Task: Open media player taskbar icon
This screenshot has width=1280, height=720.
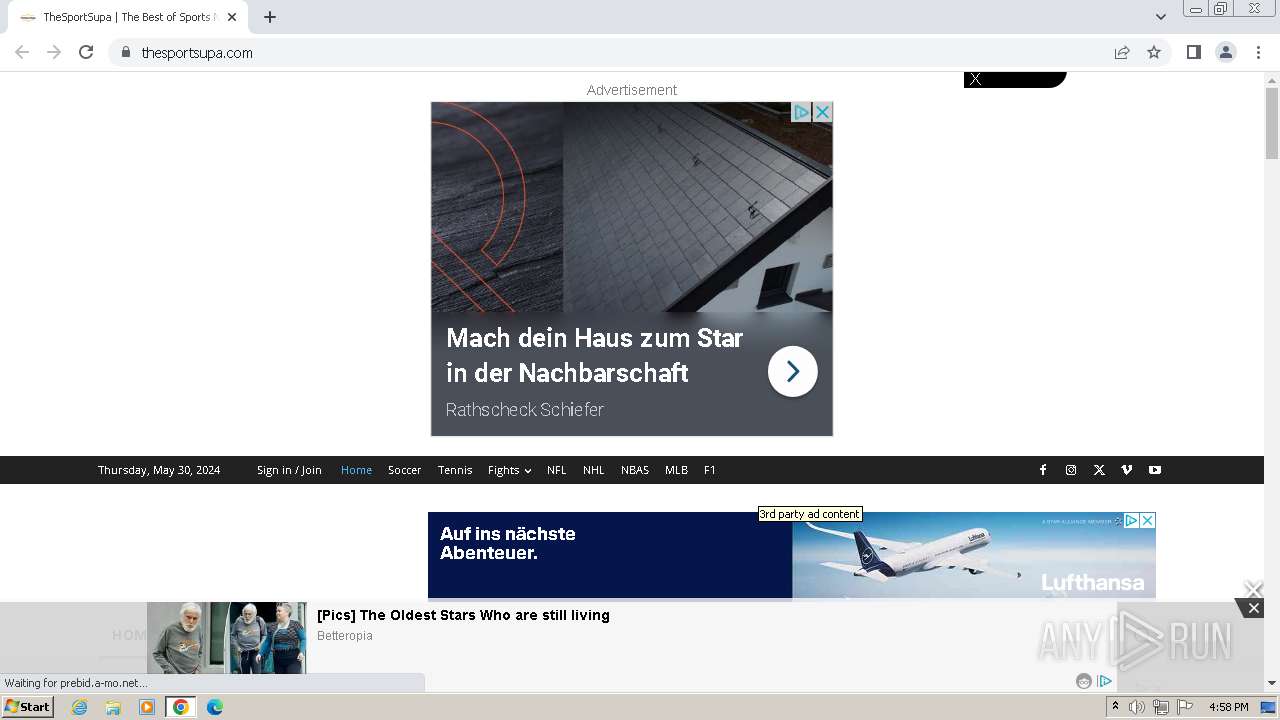Action: [147, 707]
